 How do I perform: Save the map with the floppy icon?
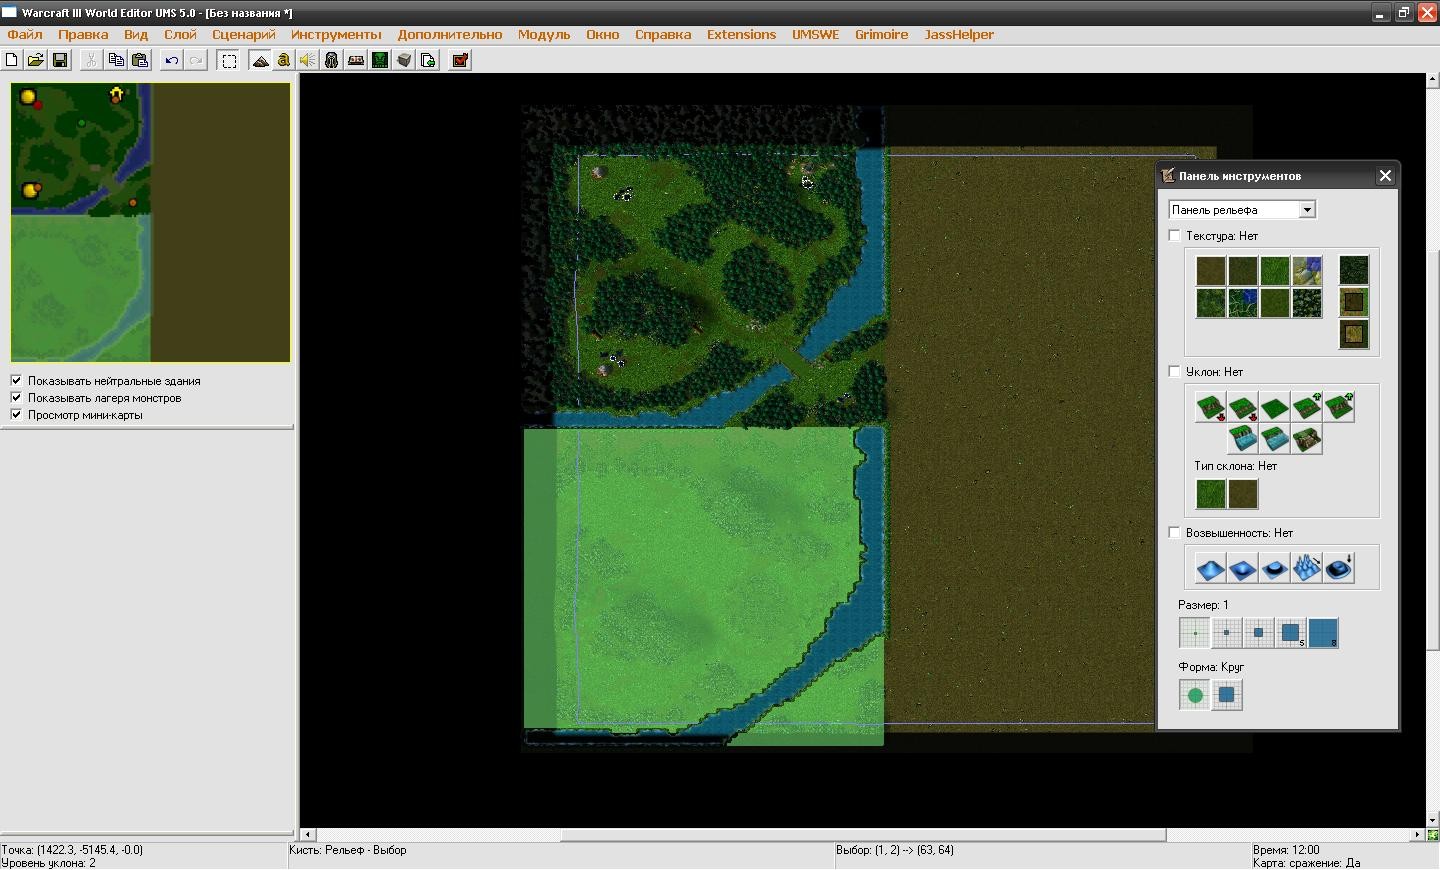click(x=60, y=60)
